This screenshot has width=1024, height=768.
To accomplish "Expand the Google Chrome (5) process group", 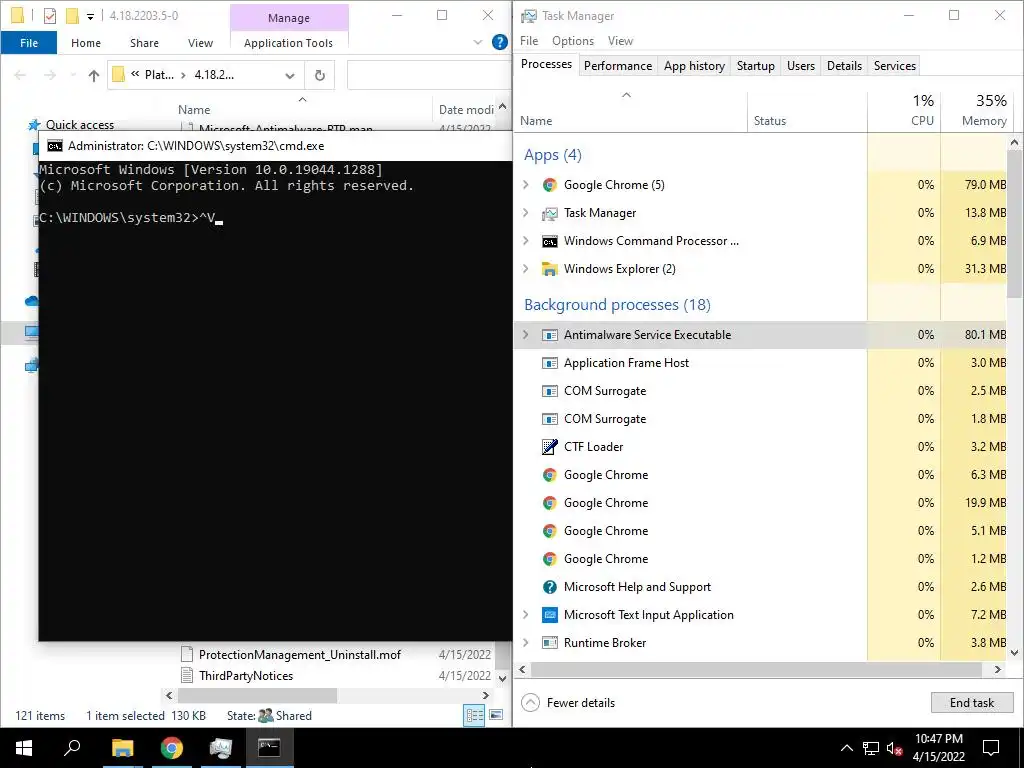I will pyautogui.click(x=526, y=185).
